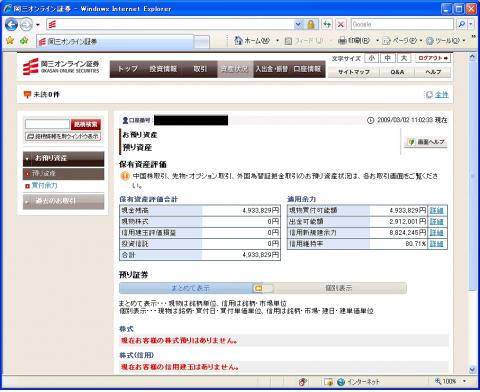Open 詳細 link for 出金可能額
This screenshot has width=480, height=392.
click(436, 222)
